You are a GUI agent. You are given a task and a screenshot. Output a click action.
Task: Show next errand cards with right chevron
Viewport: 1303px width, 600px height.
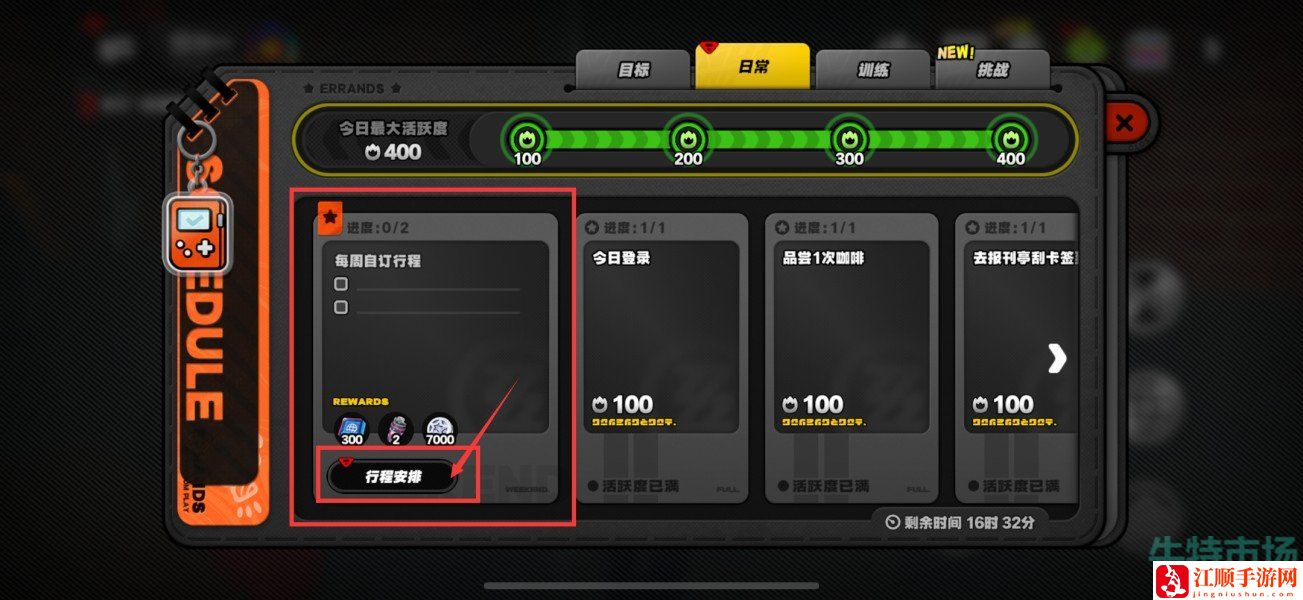tap(1056, 359)
